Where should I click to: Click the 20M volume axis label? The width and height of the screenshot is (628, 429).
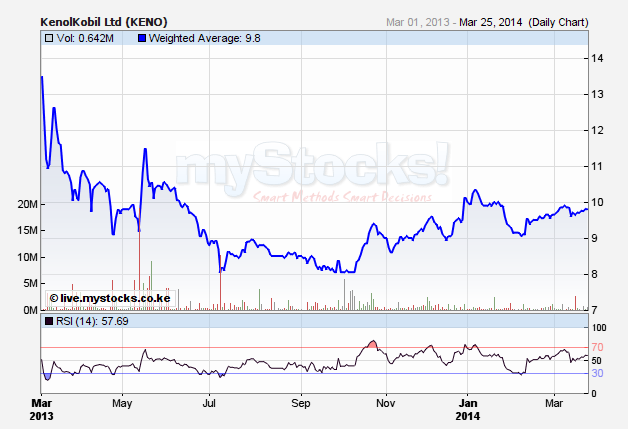click(x=26, y=204)
